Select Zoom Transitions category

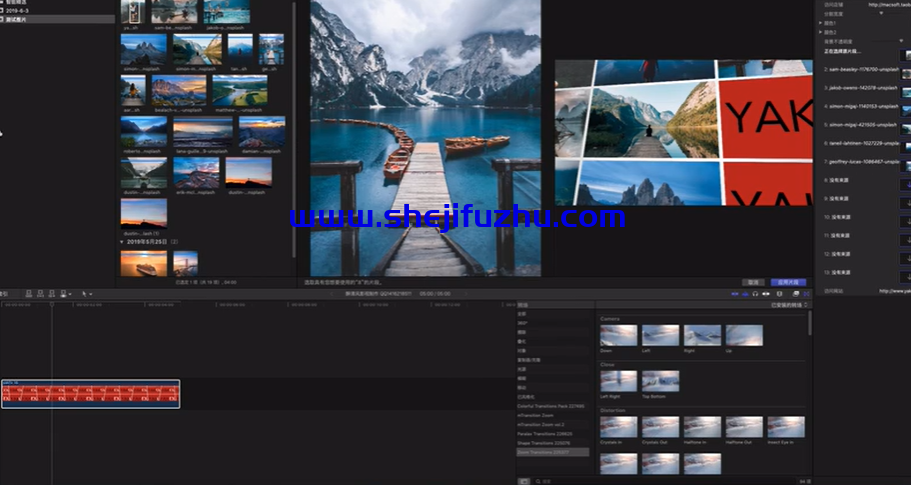pyautogui.click(x=551, y=452)
